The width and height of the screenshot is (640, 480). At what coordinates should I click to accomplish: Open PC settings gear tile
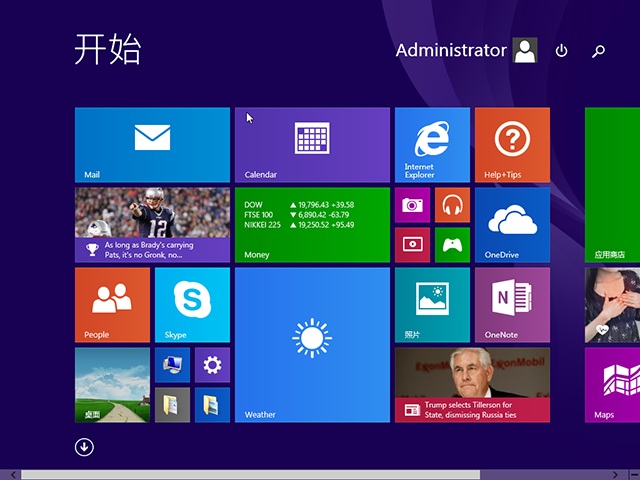[212, 365]
